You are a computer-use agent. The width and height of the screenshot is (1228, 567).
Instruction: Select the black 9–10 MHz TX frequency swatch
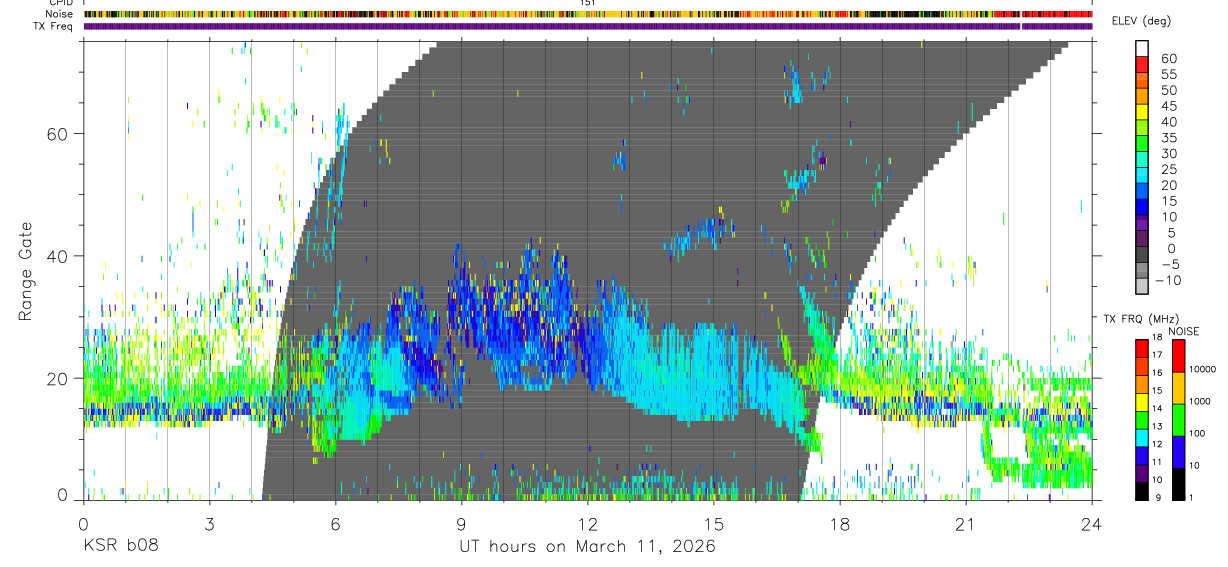tap(1142, 489)
